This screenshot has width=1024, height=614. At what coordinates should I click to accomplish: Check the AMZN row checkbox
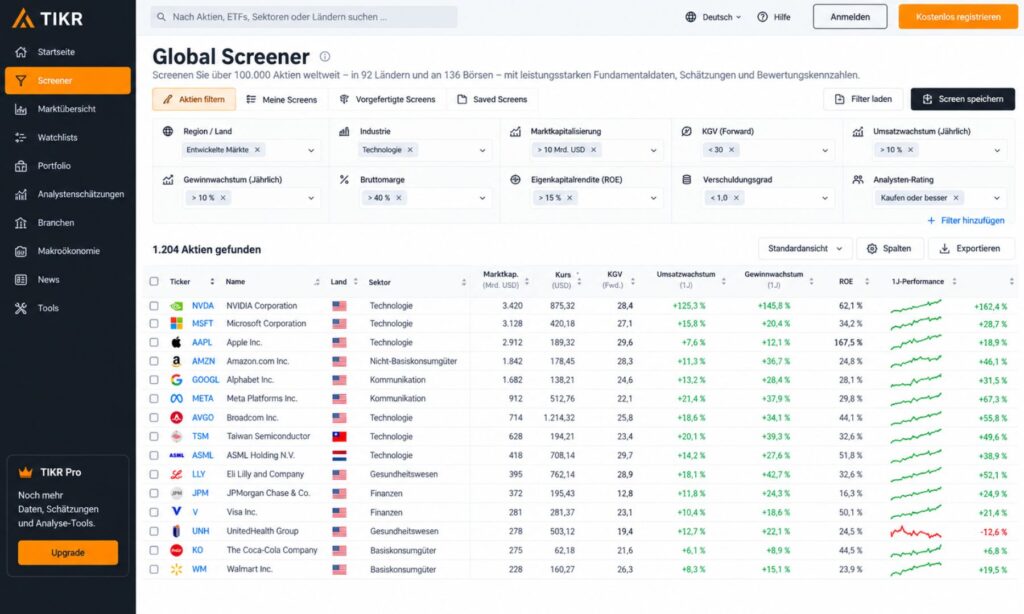154,361
